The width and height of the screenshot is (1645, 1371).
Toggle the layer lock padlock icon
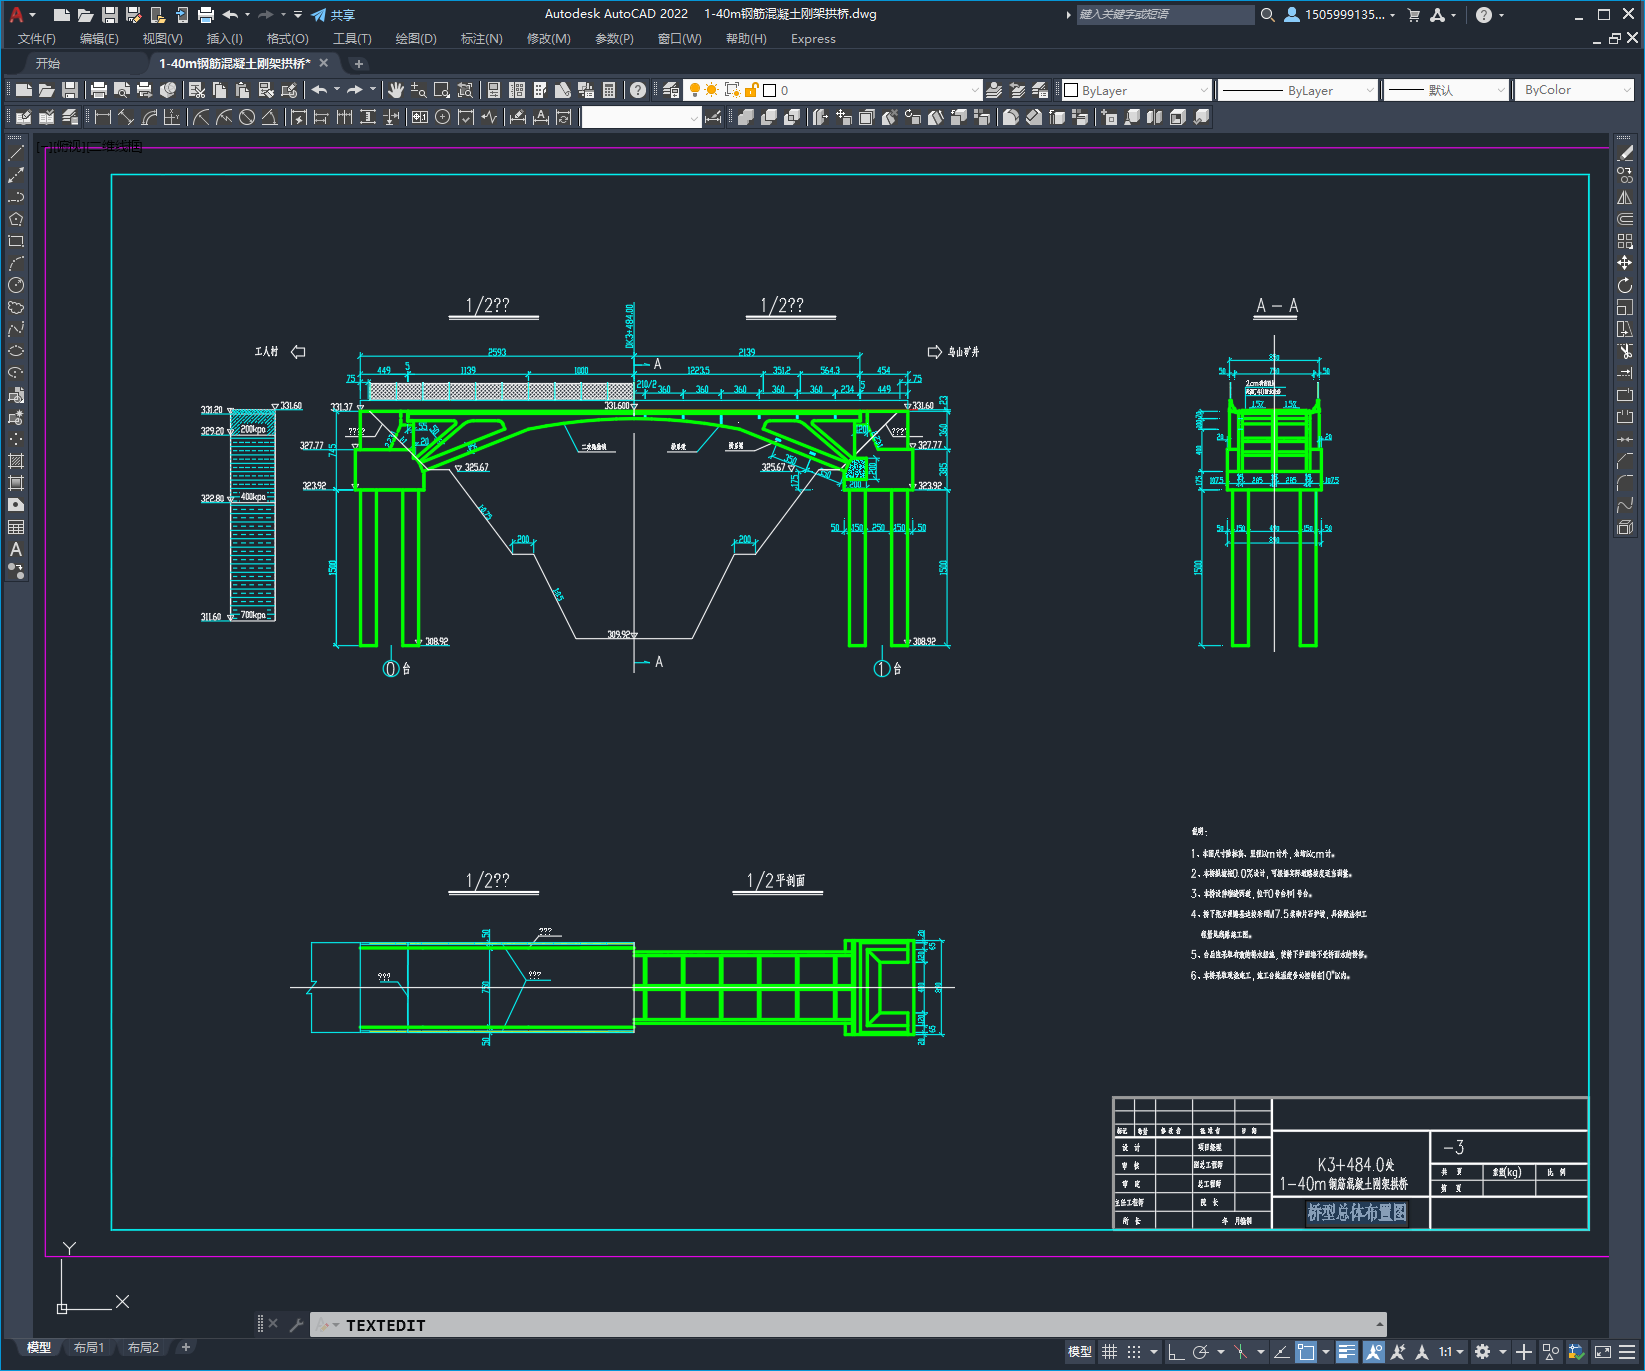[752, 90]
